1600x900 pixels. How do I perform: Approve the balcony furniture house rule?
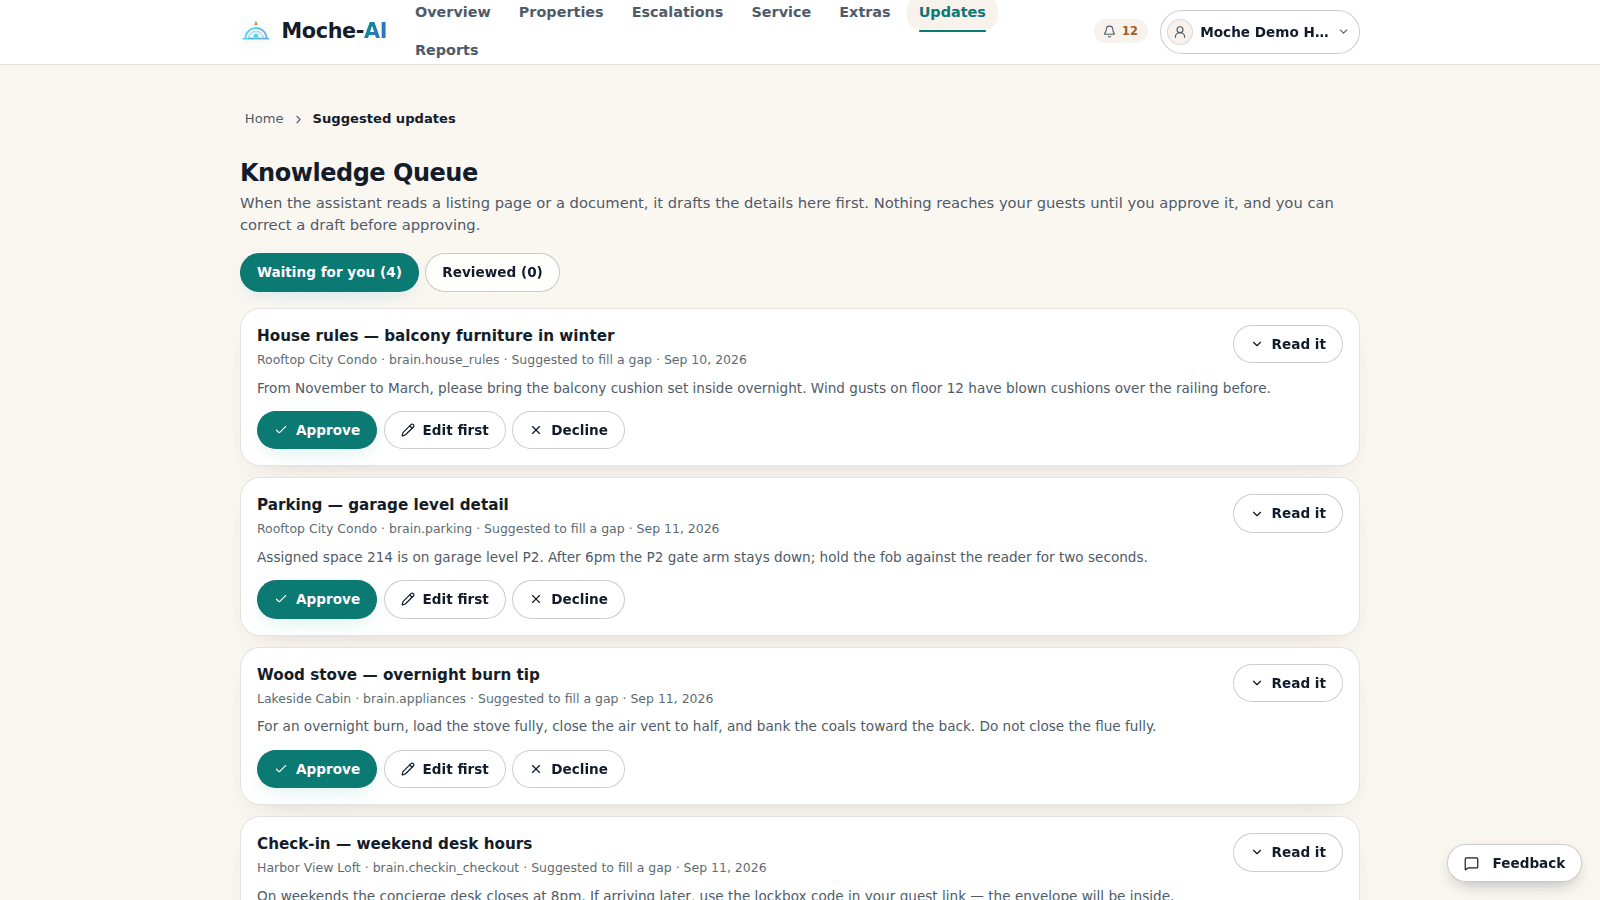point(317,430)
